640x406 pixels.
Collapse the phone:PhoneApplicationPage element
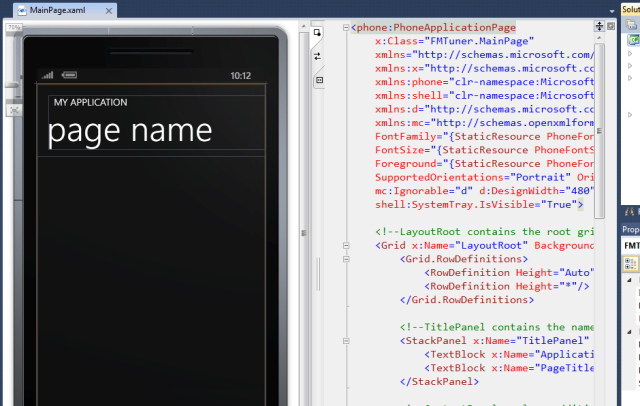coord(346,28)
